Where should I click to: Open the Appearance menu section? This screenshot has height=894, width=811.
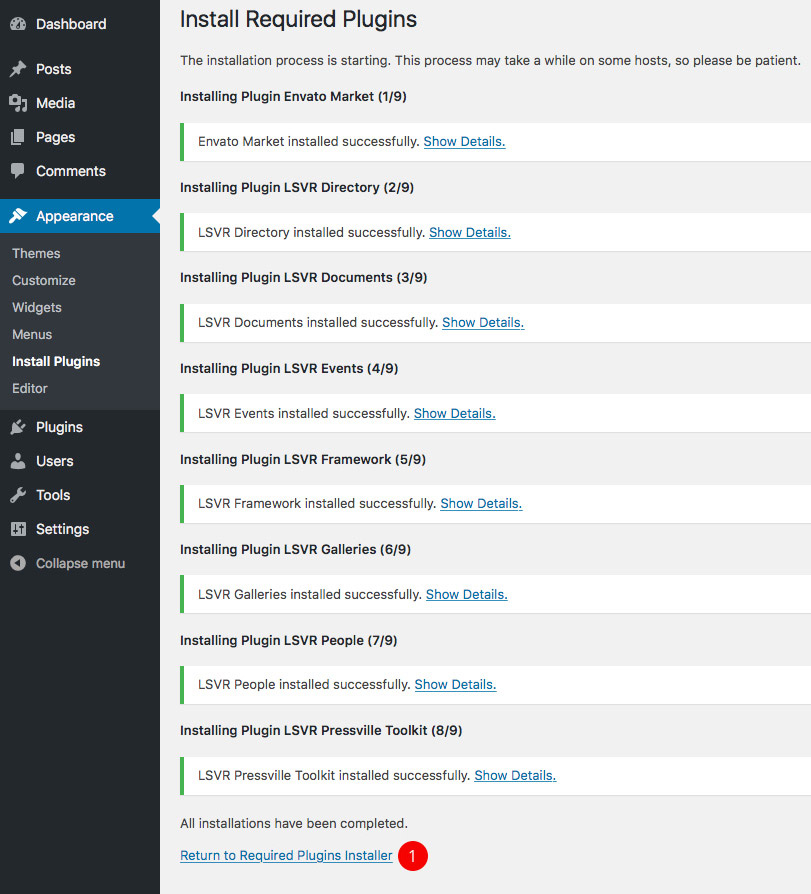coord(74,216)
